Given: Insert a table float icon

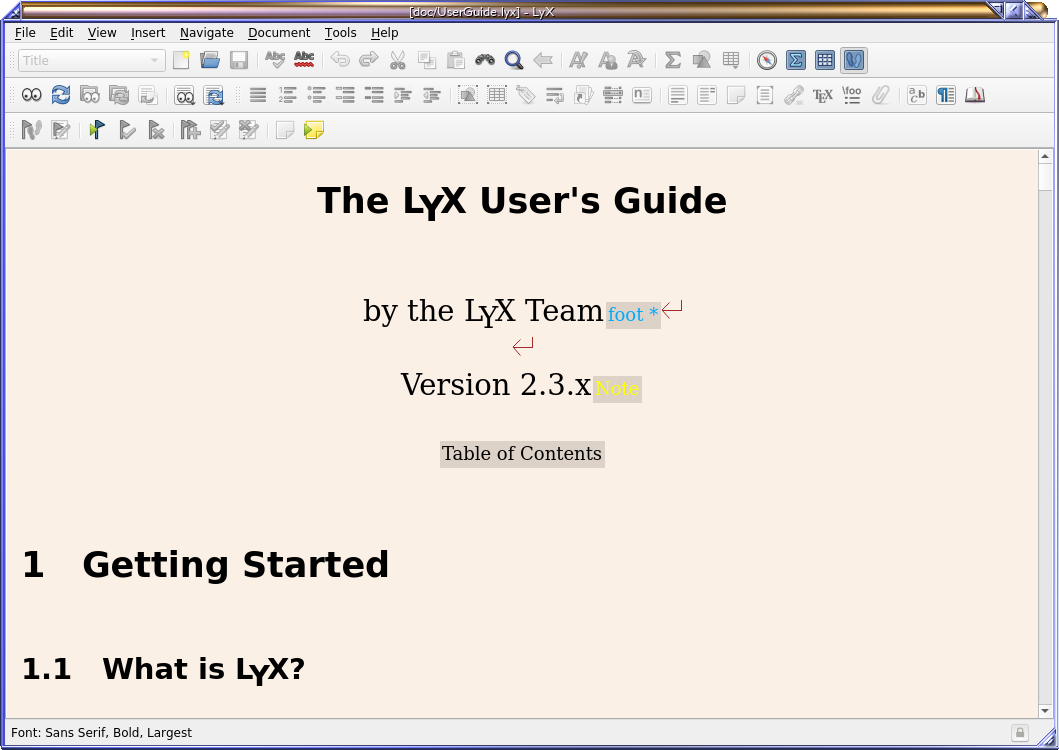Looking at the screenshot, I should coord(496,95).
